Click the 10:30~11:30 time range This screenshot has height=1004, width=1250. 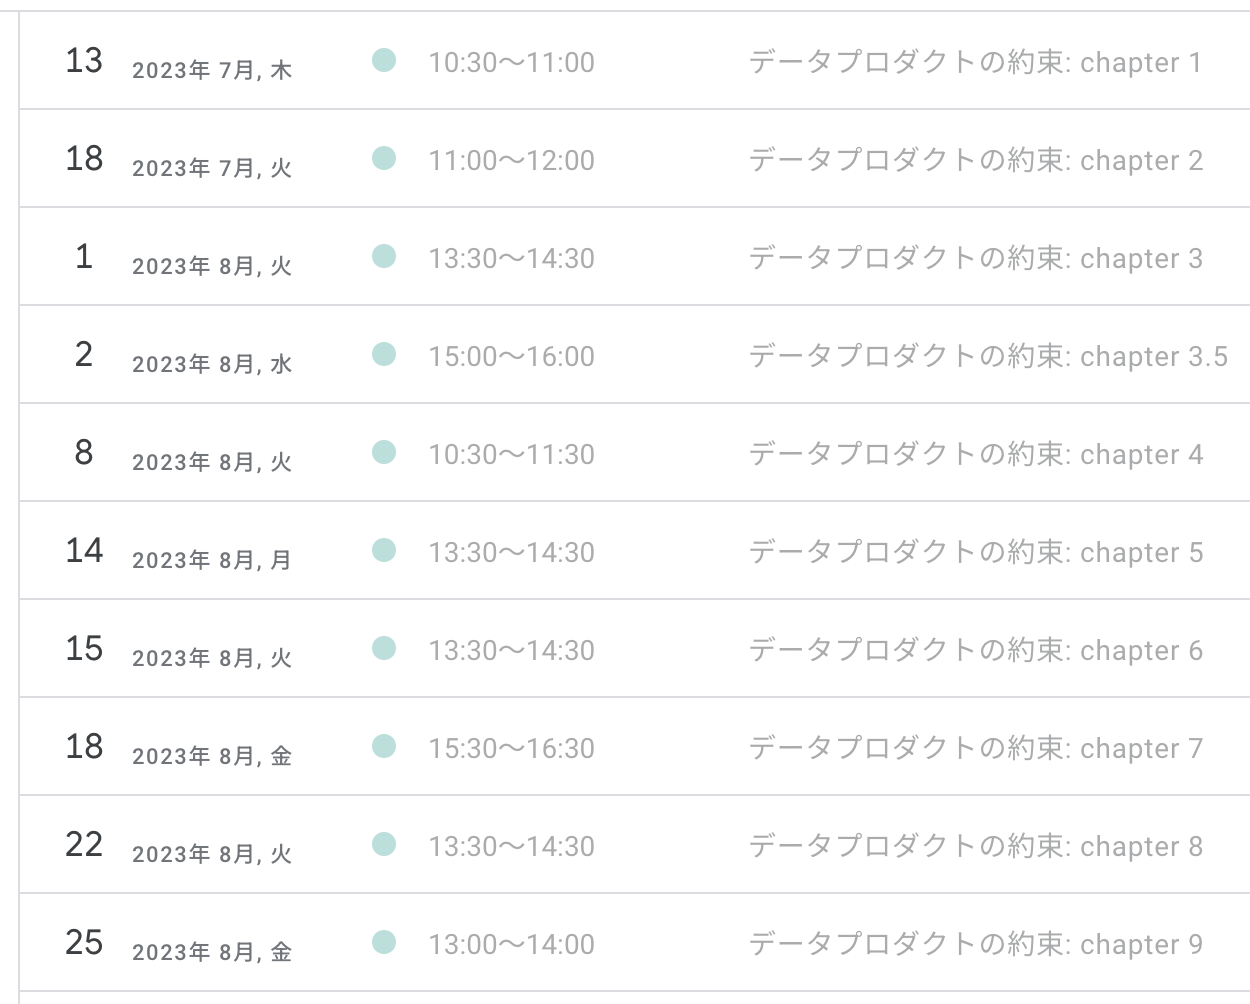[x=511, y=454]
